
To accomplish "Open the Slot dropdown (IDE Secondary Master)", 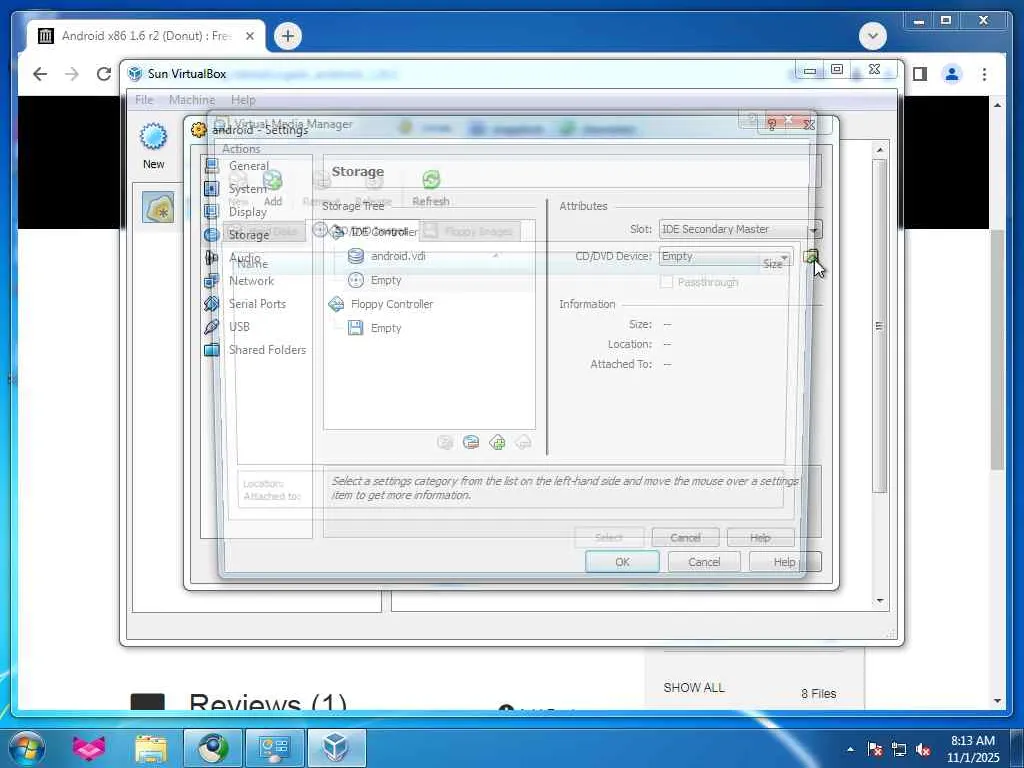I will (x=740, y=229).
